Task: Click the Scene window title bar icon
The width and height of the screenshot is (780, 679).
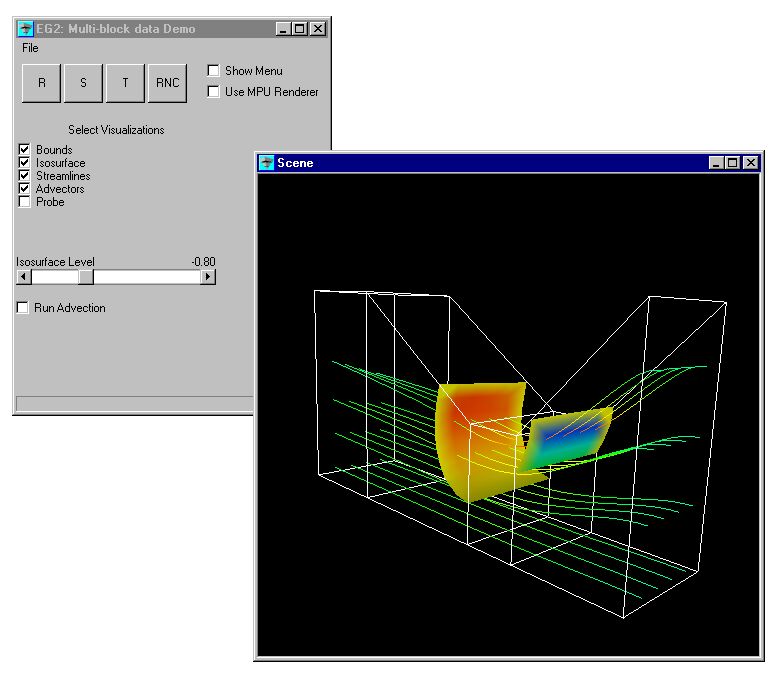Action: pyautogui.click(x=267, y=163)
